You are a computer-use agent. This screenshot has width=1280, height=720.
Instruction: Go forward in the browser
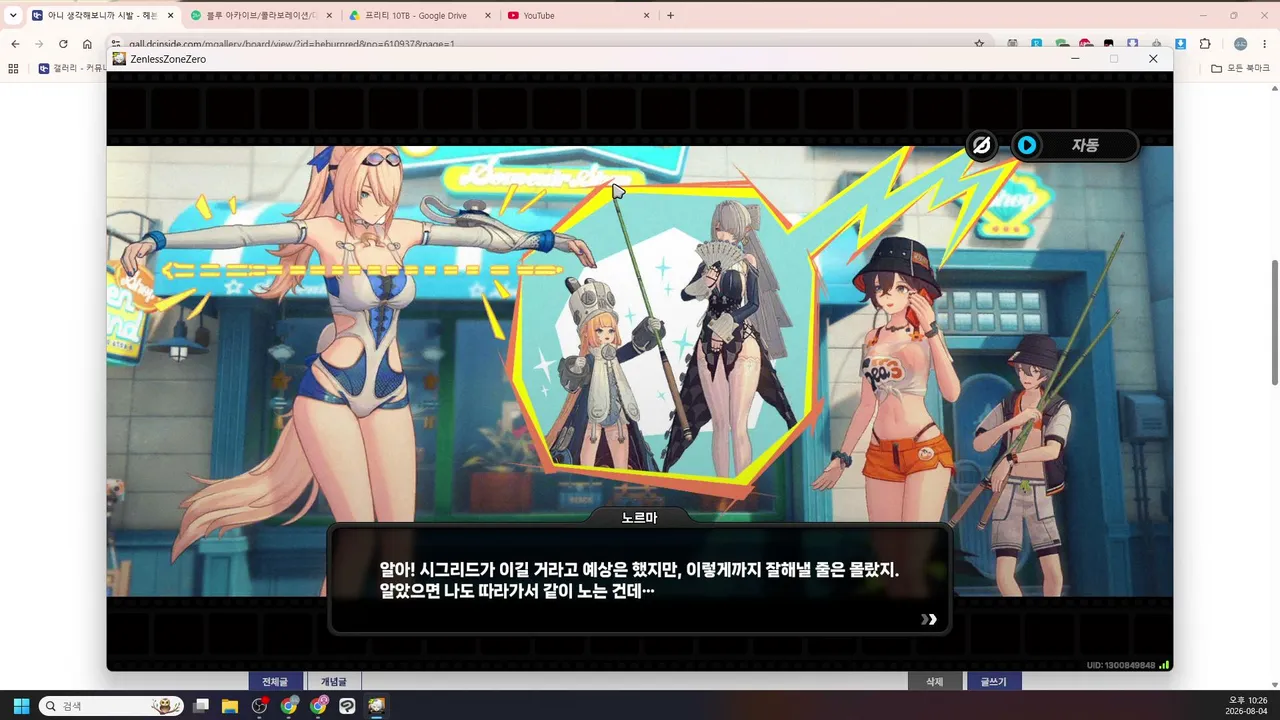click(39, 44)
